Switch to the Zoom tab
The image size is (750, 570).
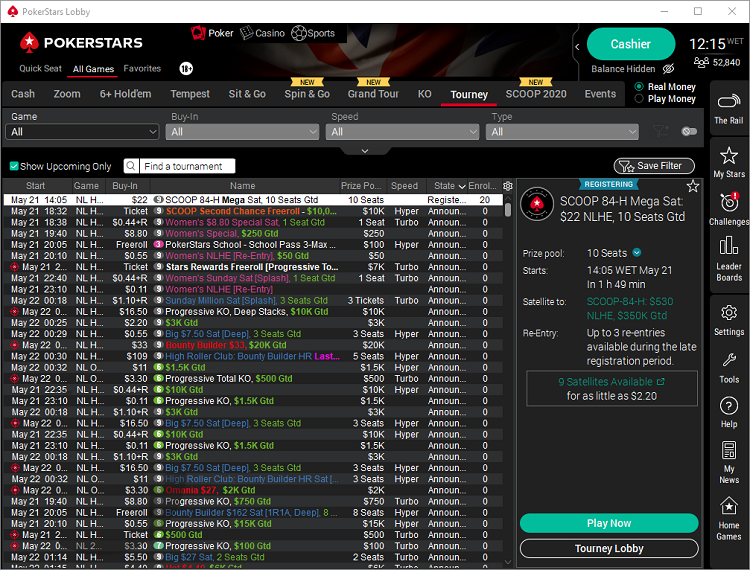tap(67, 94)
